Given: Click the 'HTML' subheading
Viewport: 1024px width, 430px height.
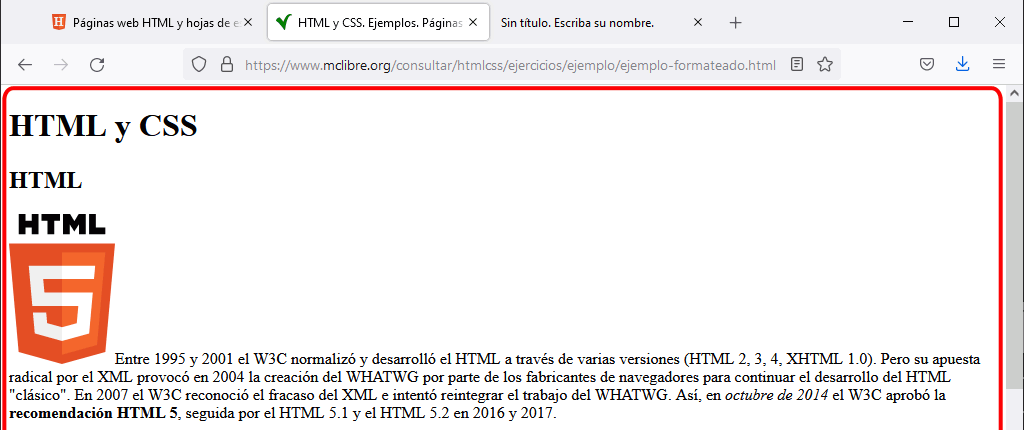Looking at the screenshot, I should [46, 180].
